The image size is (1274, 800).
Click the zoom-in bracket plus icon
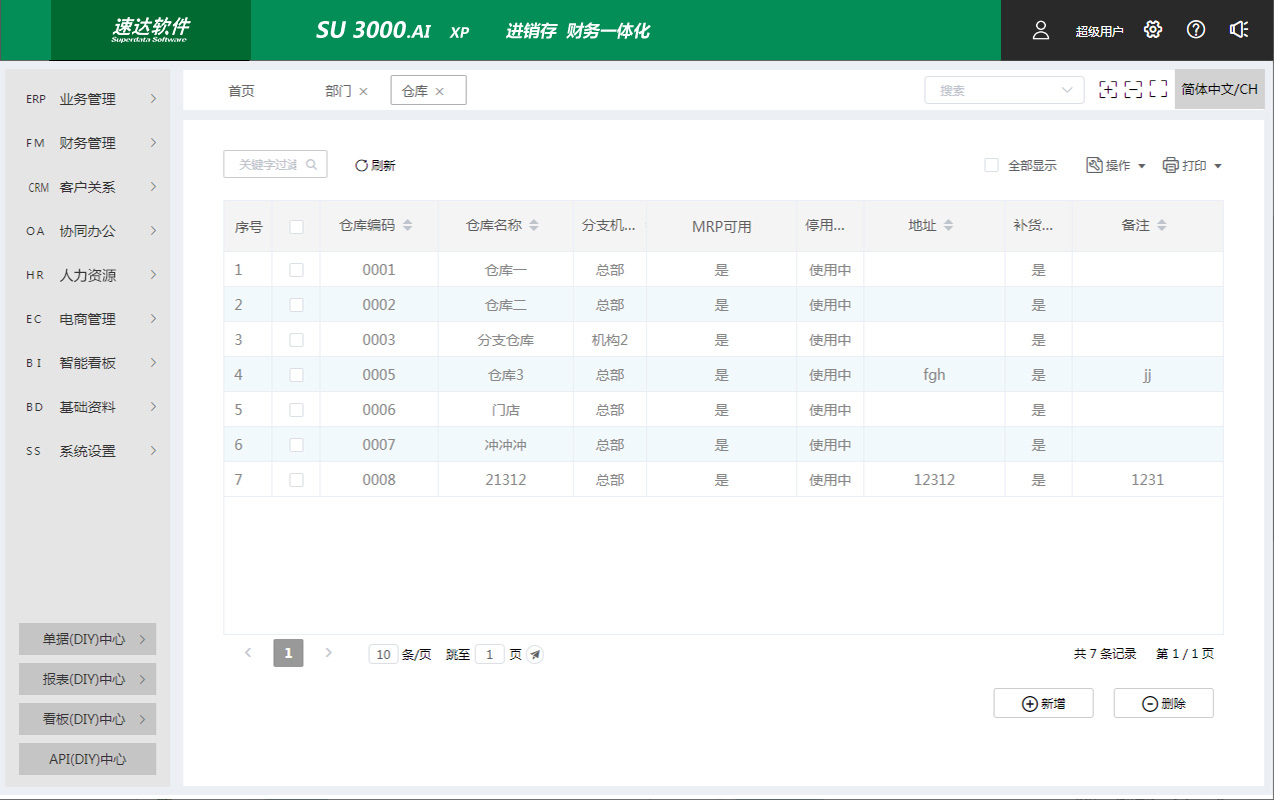[1108, 90]
